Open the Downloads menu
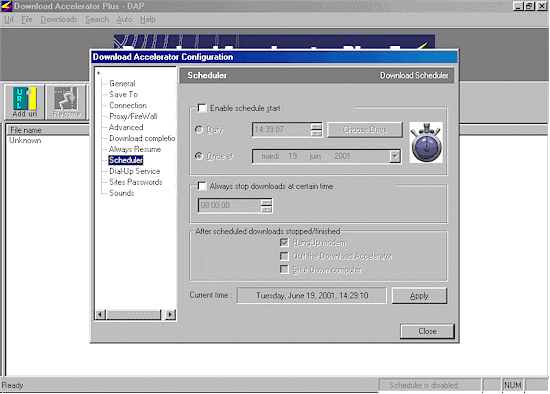Screen dimensions: 550x394 [59, 20]
